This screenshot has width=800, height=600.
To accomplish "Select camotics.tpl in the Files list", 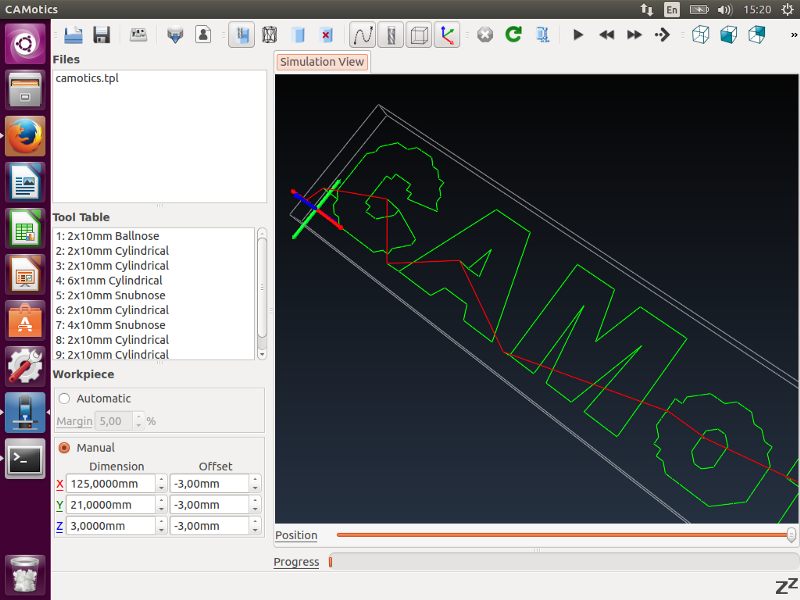I will tap(87, 78).
